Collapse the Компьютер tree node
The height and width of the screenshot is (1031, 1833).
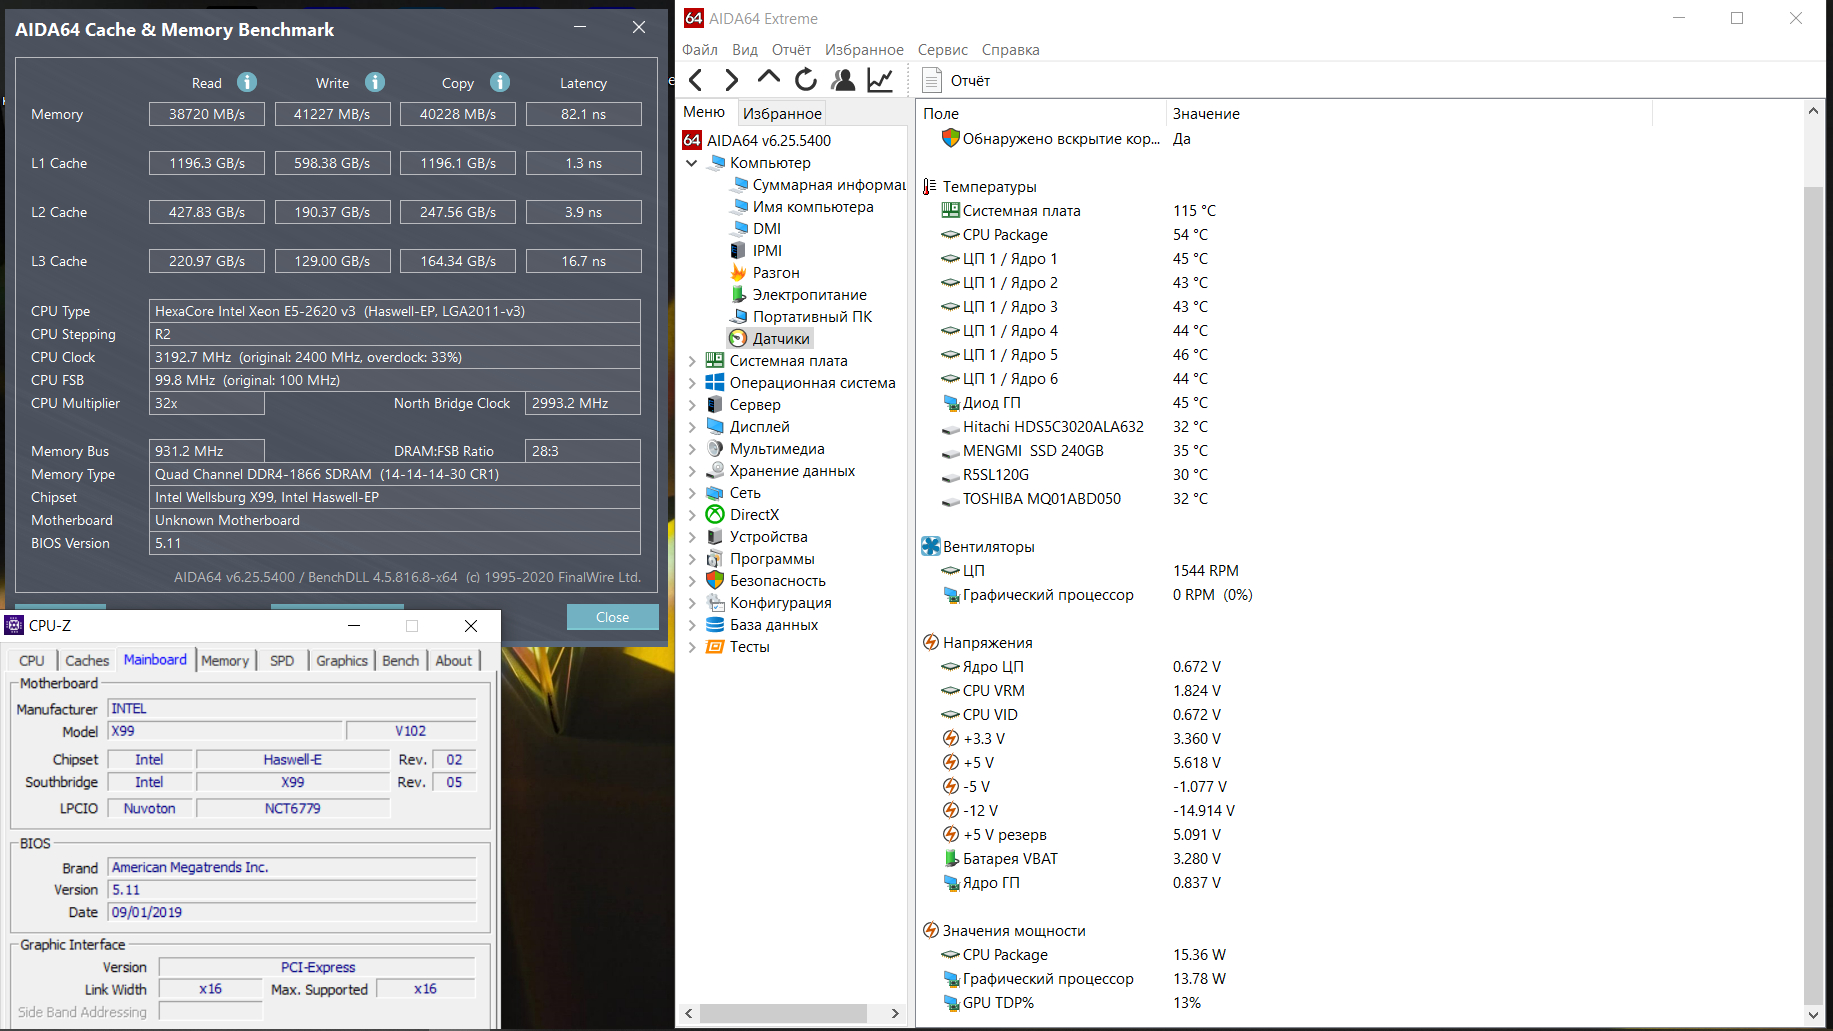click(691, 162)
